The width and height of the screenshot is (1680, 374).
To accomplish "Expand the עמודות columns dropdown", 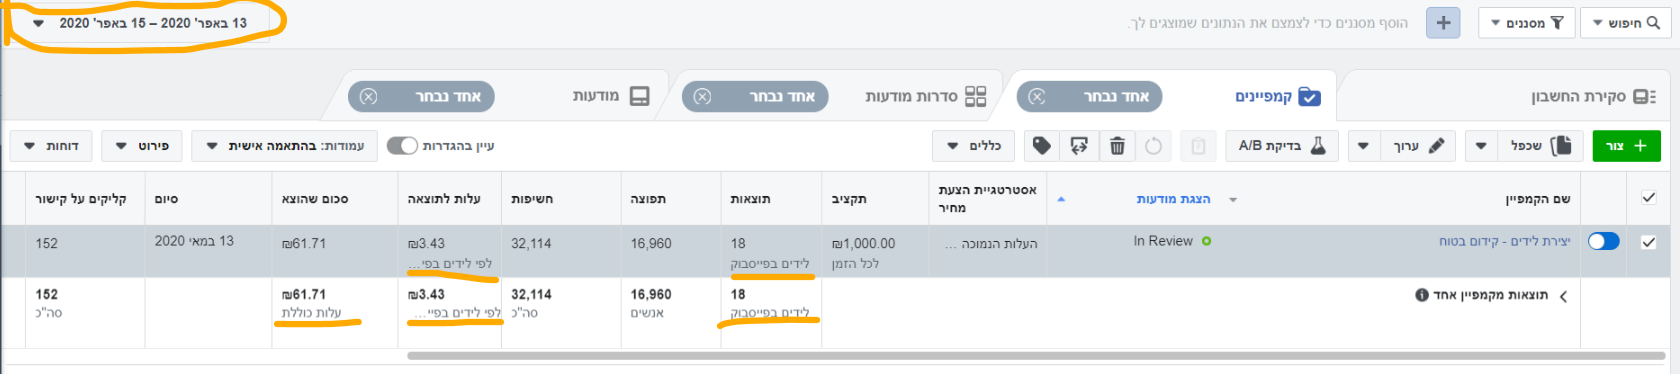I will click(x=284, y=146).
